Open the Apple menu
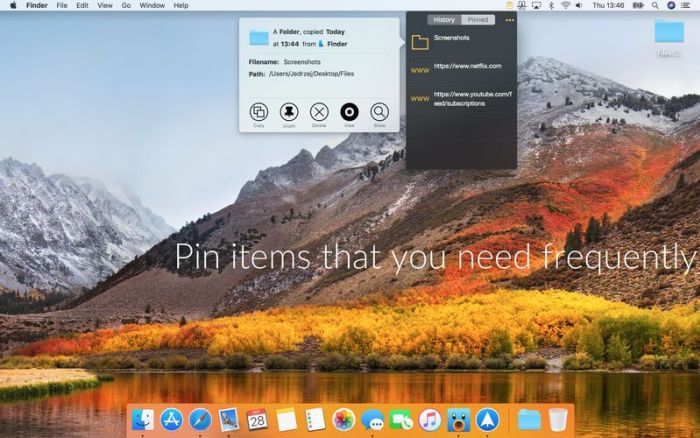The height and width of the screenshot is (438, 700). (x=13, y=5)
